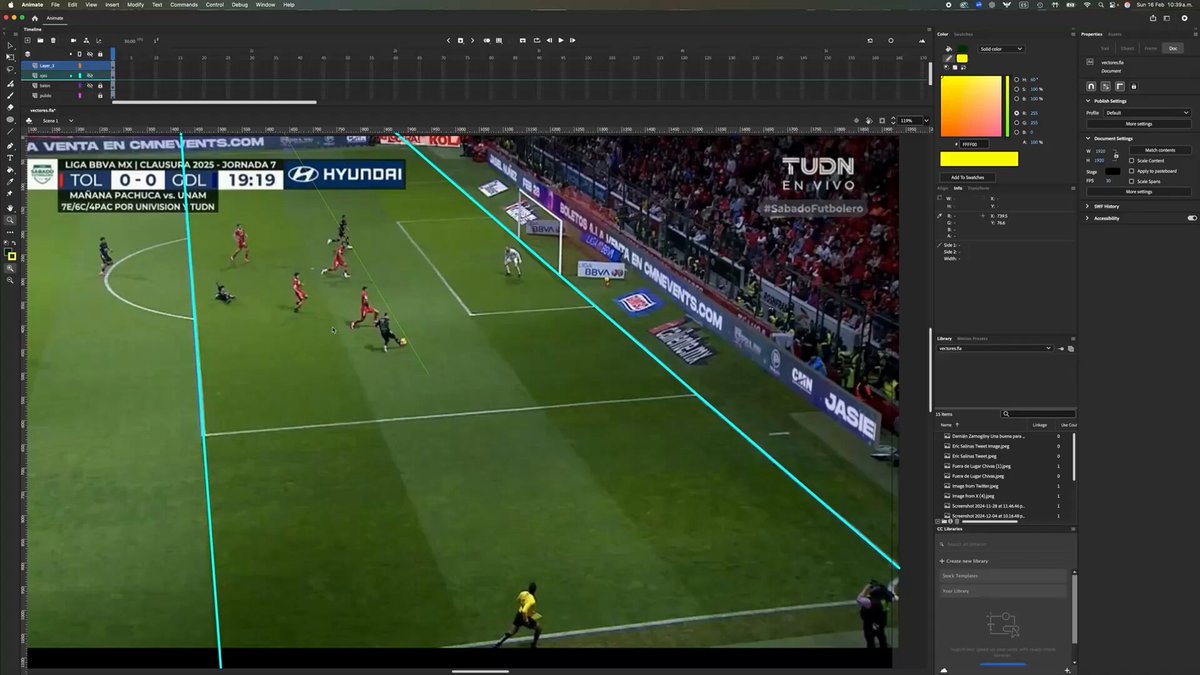Create a new layer folder
Screen dimensions: 1200x675
click(x=40, y=40)
